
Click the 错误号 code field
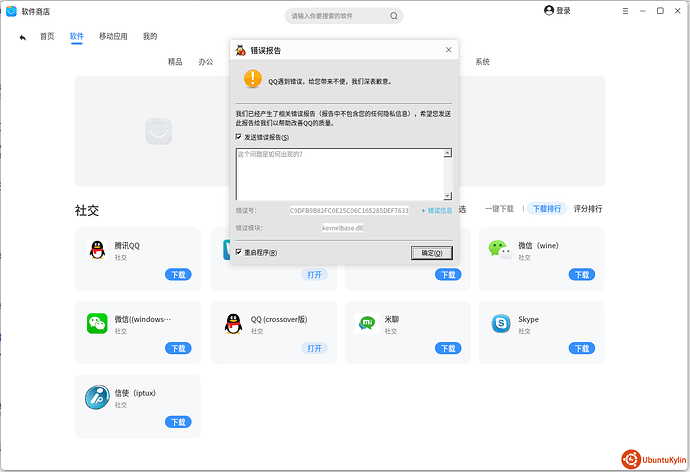coord(349,211)
